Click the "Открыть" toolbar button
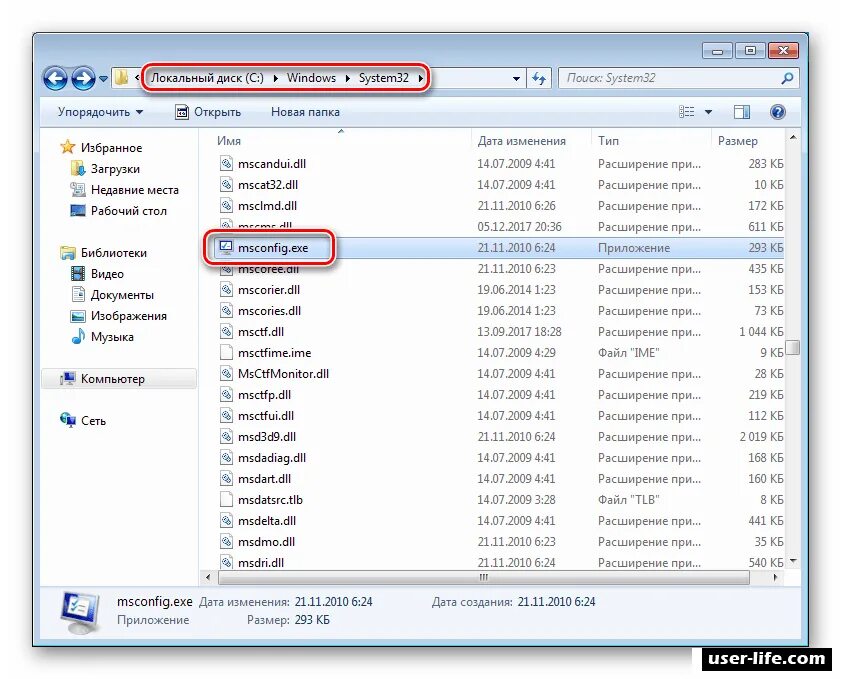 click(x=208, y=112)
